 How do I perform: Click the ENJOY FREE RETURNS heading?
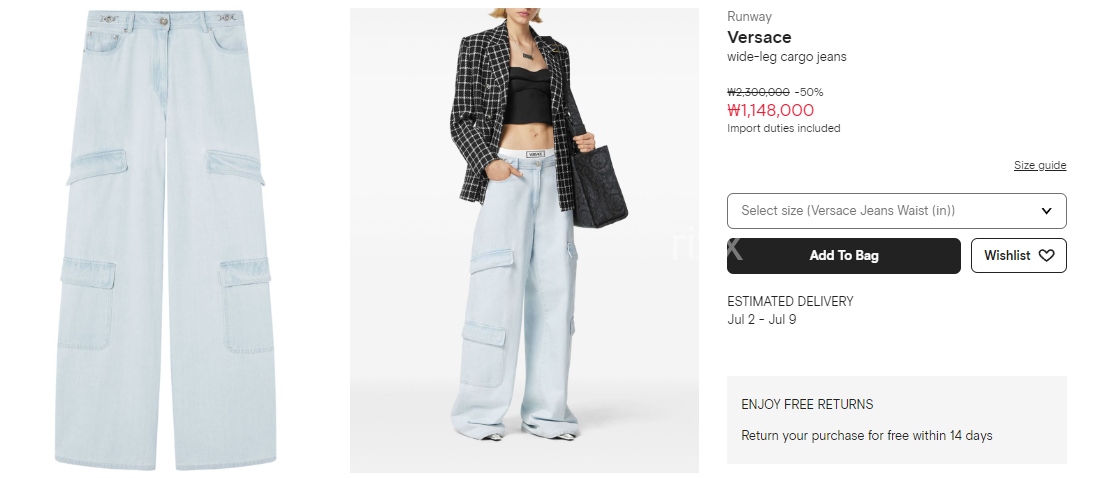(807, 404)
